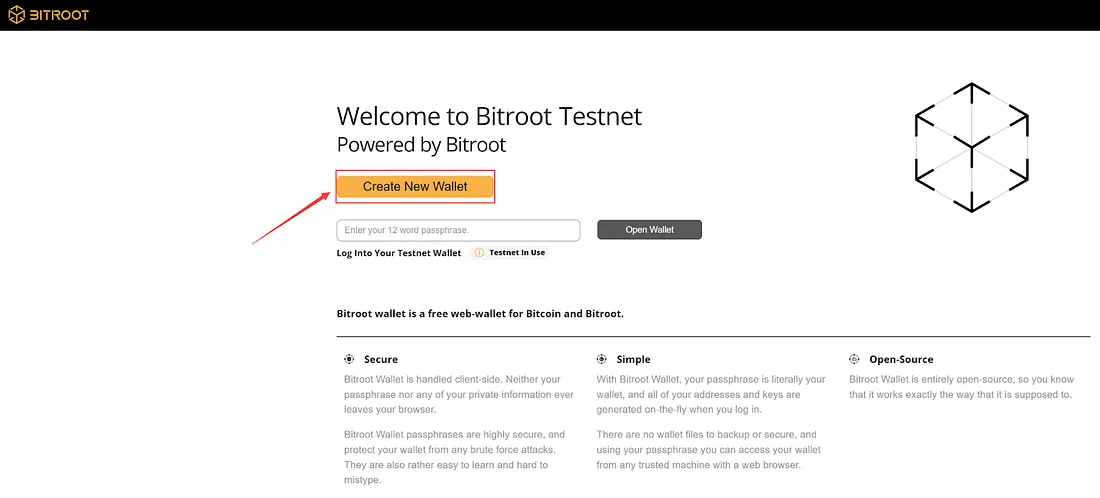The image size is (1100, 498).
Task: Click the Open-Source heading
Action: [x=901, y=359]
